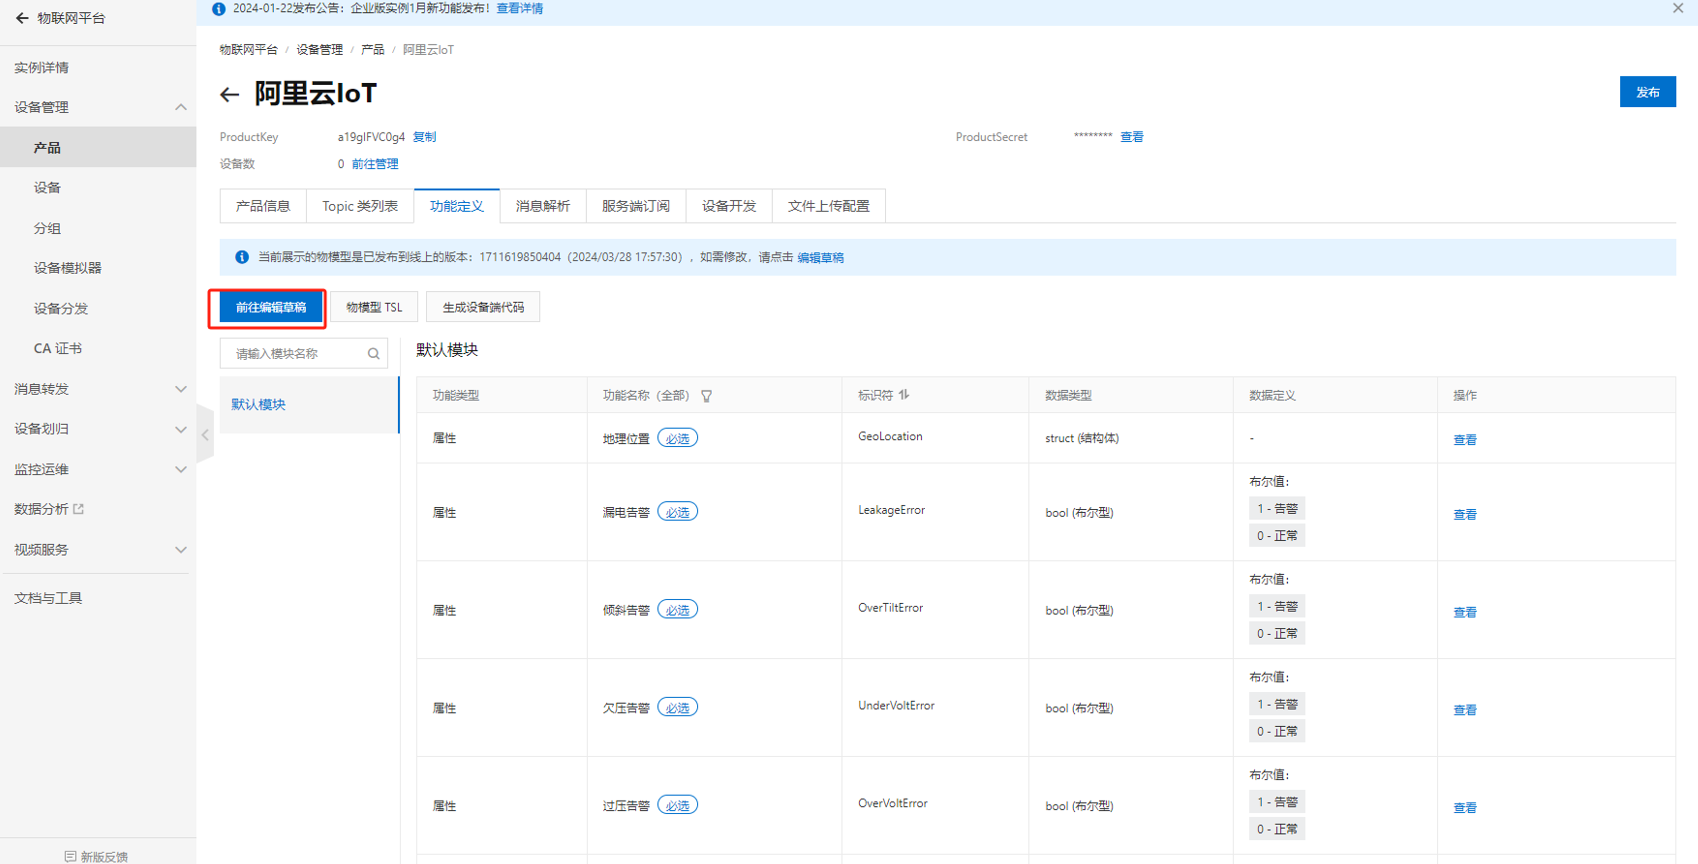The width and height of the screenshot is (1698, 864).
Task: Open the 服务端订阅 tab
Action: [636, 206]
